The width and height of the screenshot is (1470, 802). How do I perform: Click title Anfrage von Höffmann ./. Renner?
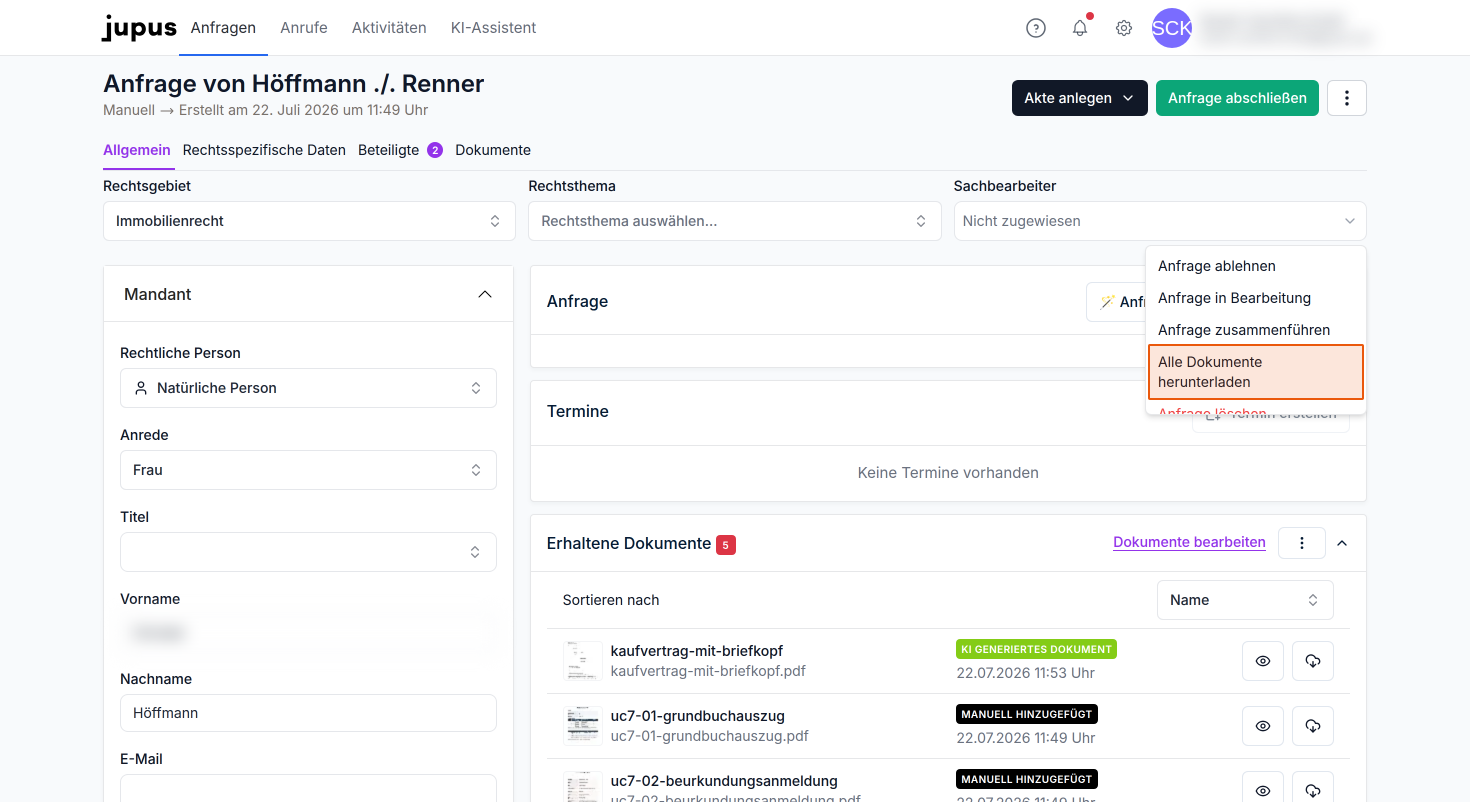point(294,83)
